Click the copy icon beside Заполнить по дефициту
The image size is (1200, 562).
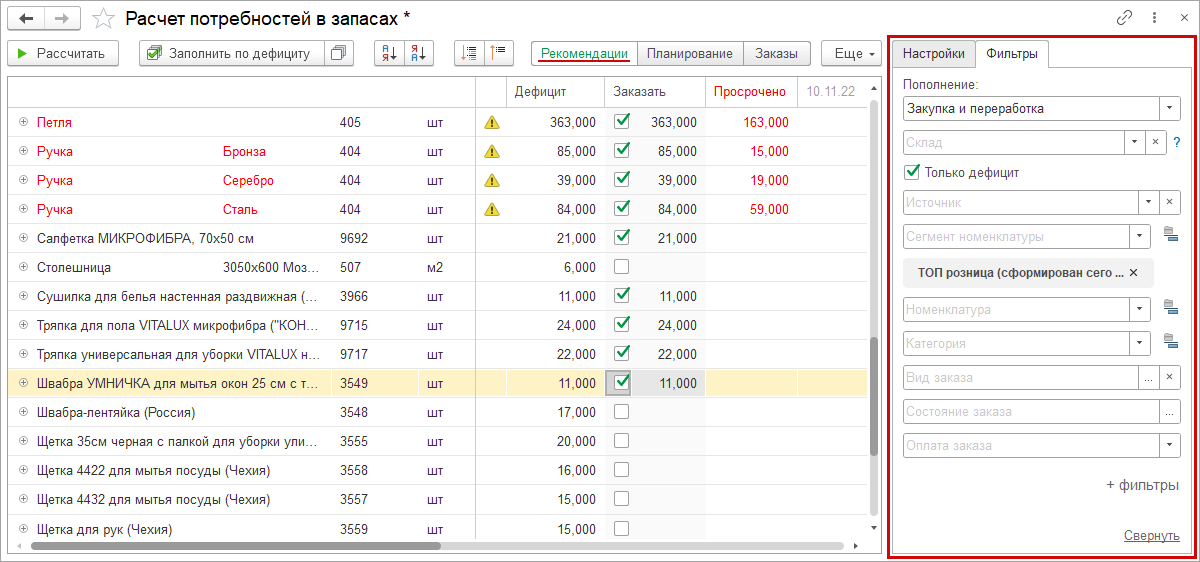339,54
